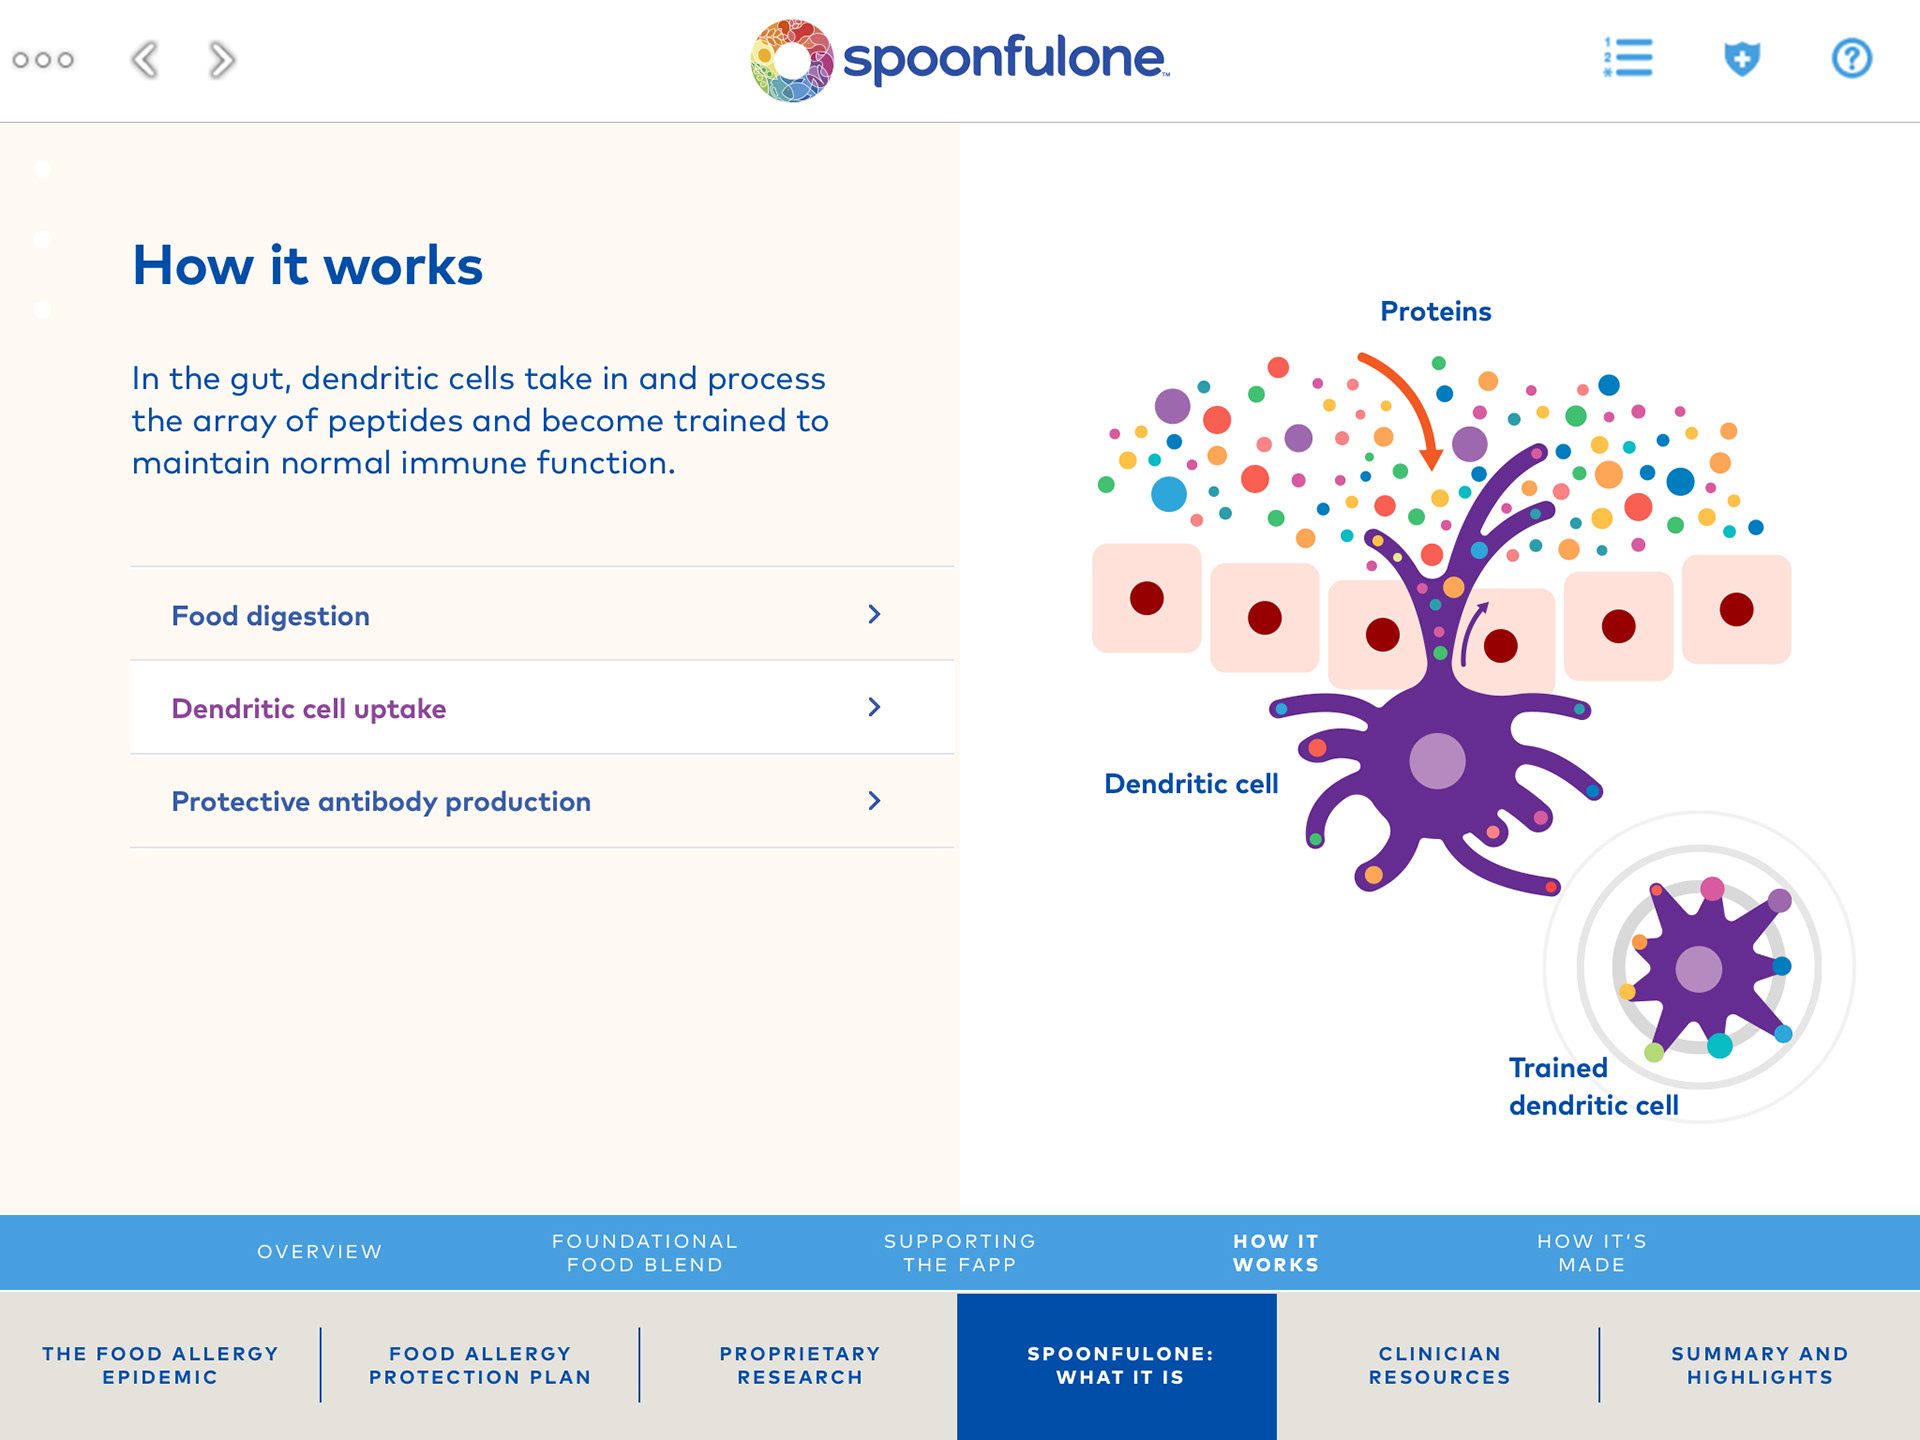Navigate to Proprietary Research section

tap(800, 1365)
